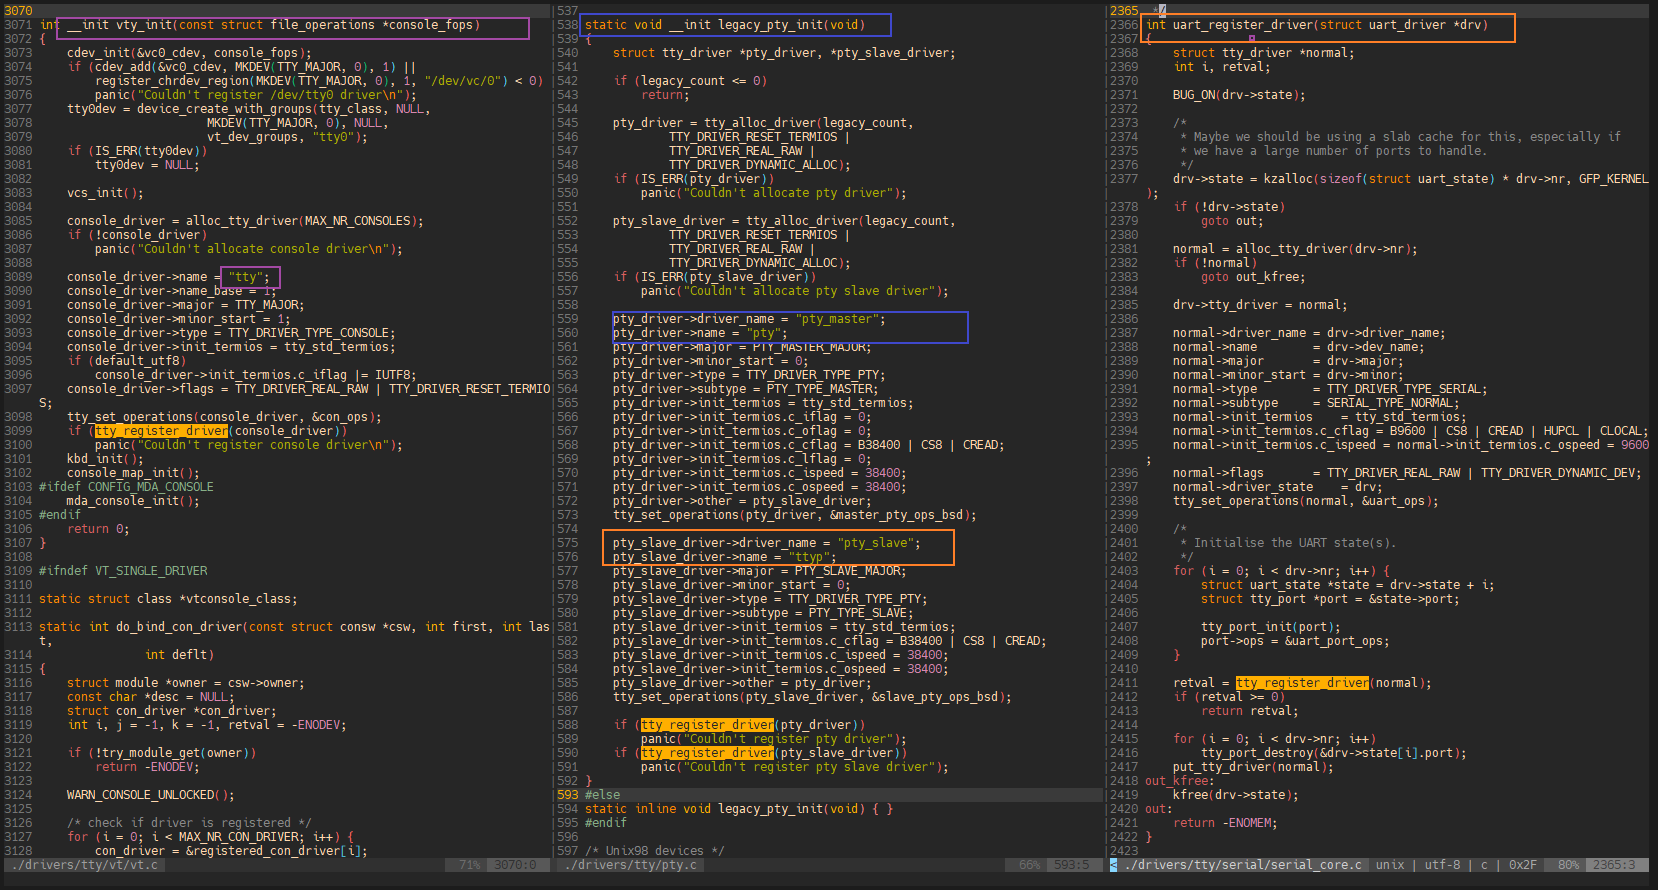This screenshot has width=1658, height=890.
Task: Click the '2365:3' cursor position indicator
Action: [x=1614, y=865]
